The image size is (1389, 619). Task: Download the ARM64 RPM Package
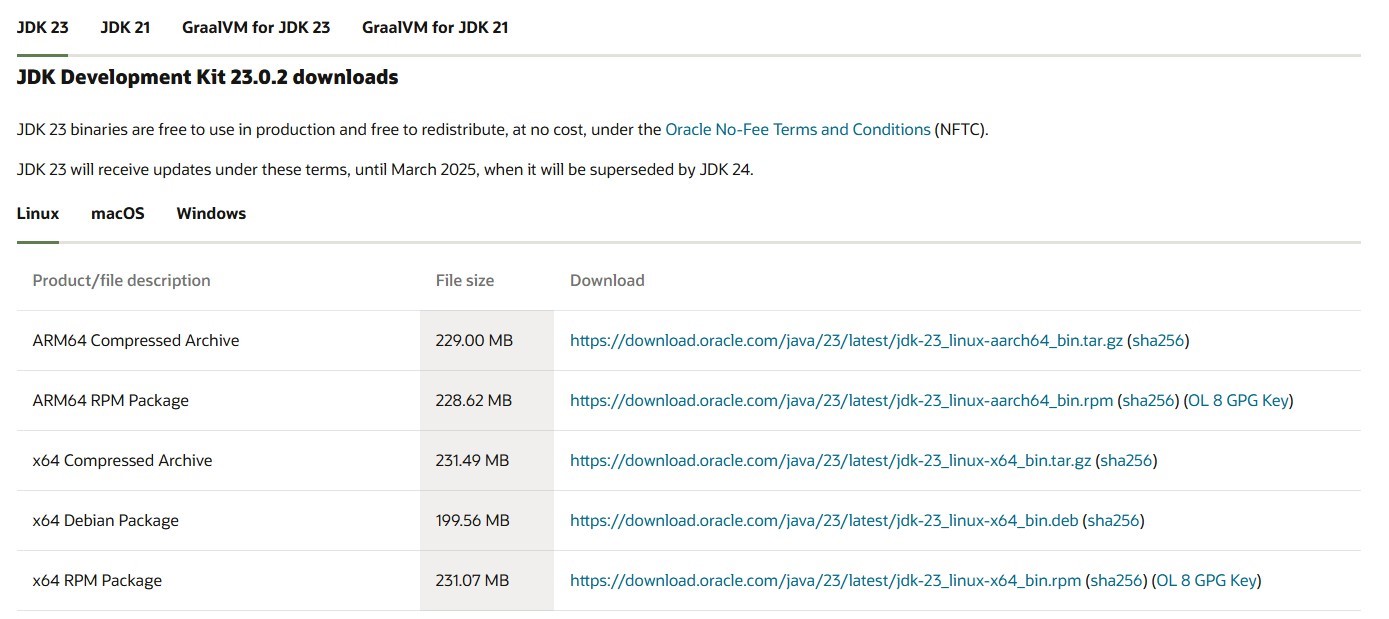click(840, 400)
